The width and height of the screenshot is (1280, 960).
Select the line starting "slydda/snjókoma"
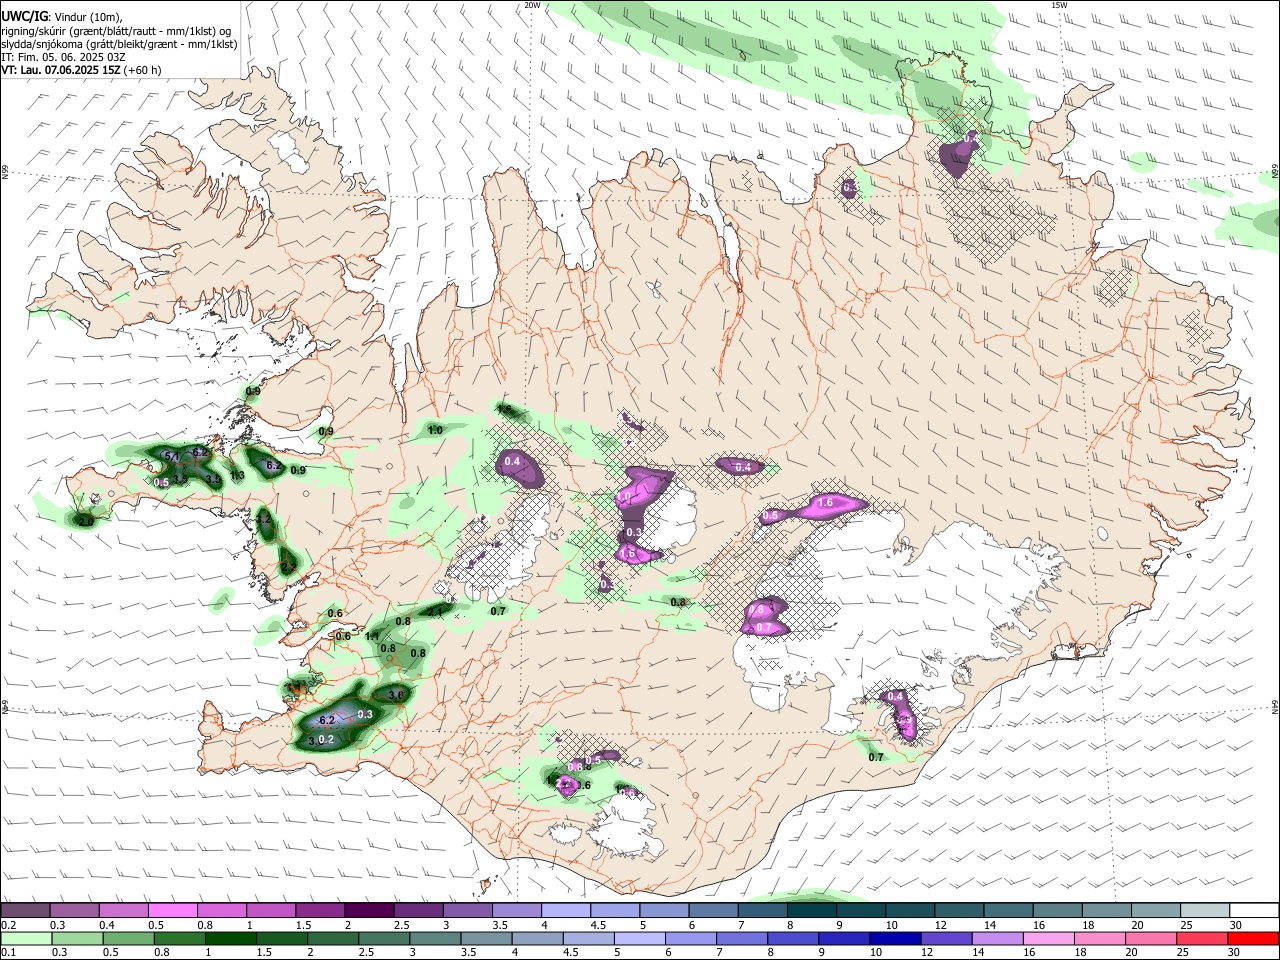pos(119,44)
